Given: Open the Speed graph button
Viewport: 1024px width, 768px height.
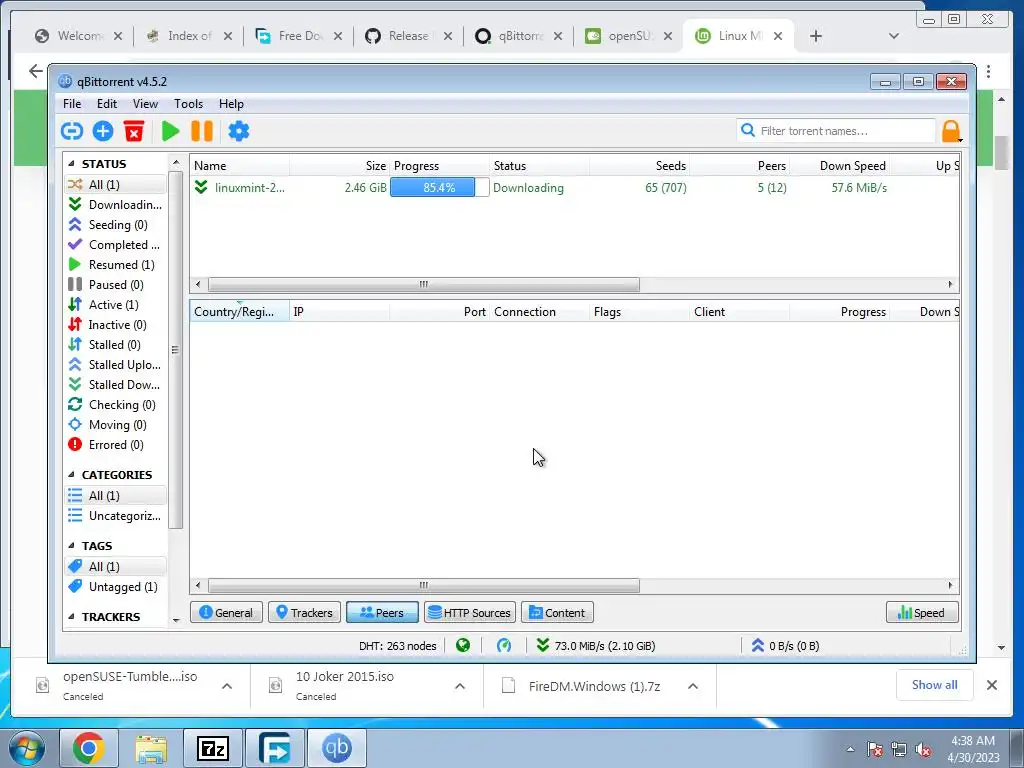Looking at the screenshot, I should point(922,613).
